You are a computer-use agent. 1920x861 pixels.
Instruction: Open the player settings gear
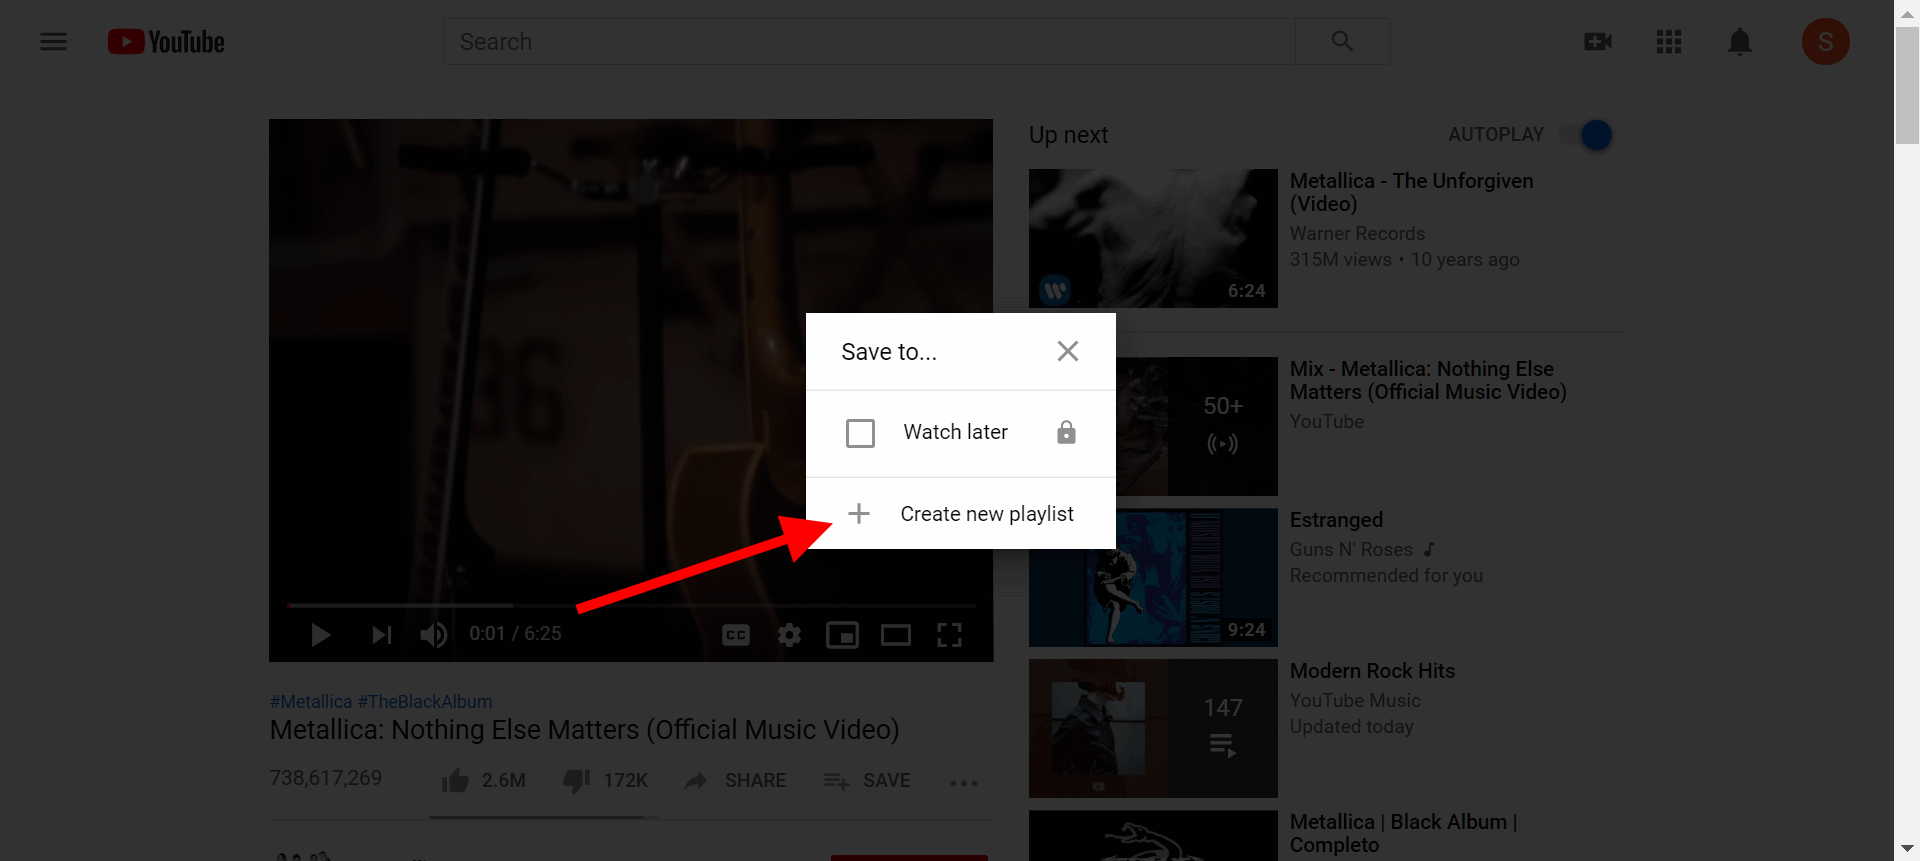(x=790, y=635)
